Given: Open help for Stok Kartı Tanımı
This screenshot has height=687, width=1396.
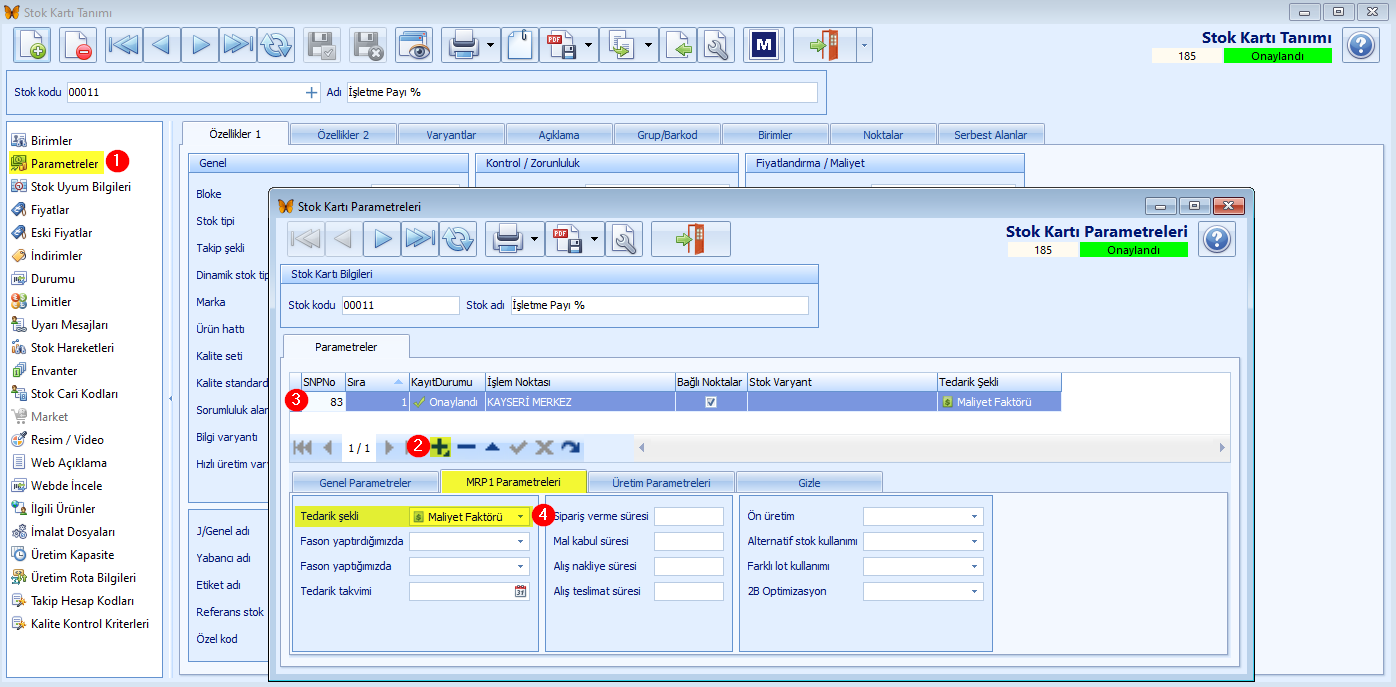Looking at the screenshot, I should coord(1361,45).
